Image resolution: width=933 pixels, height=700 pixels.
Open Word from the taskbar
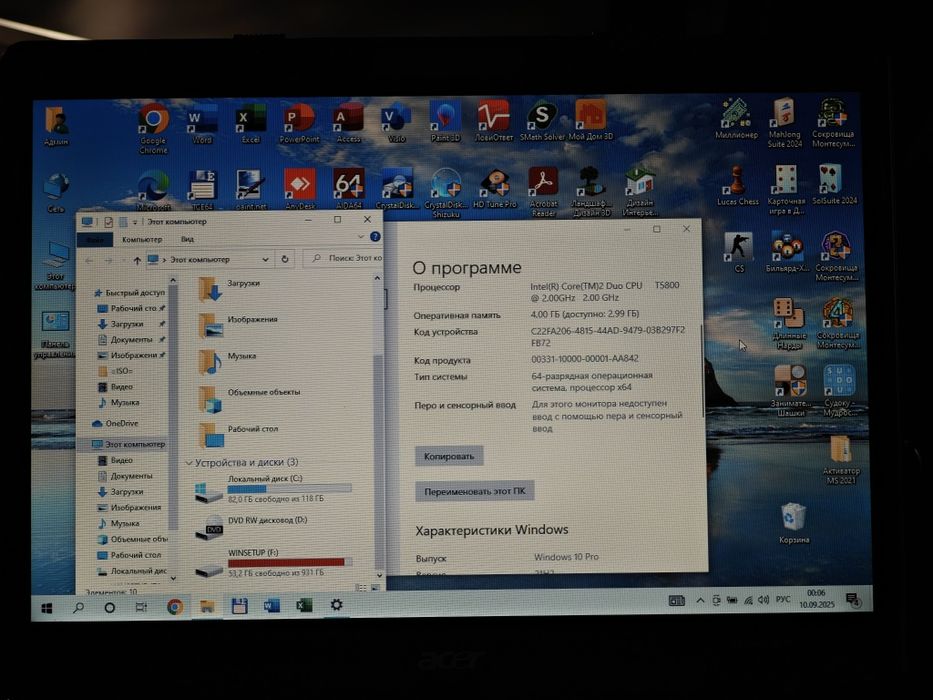(x=272, y=606)
